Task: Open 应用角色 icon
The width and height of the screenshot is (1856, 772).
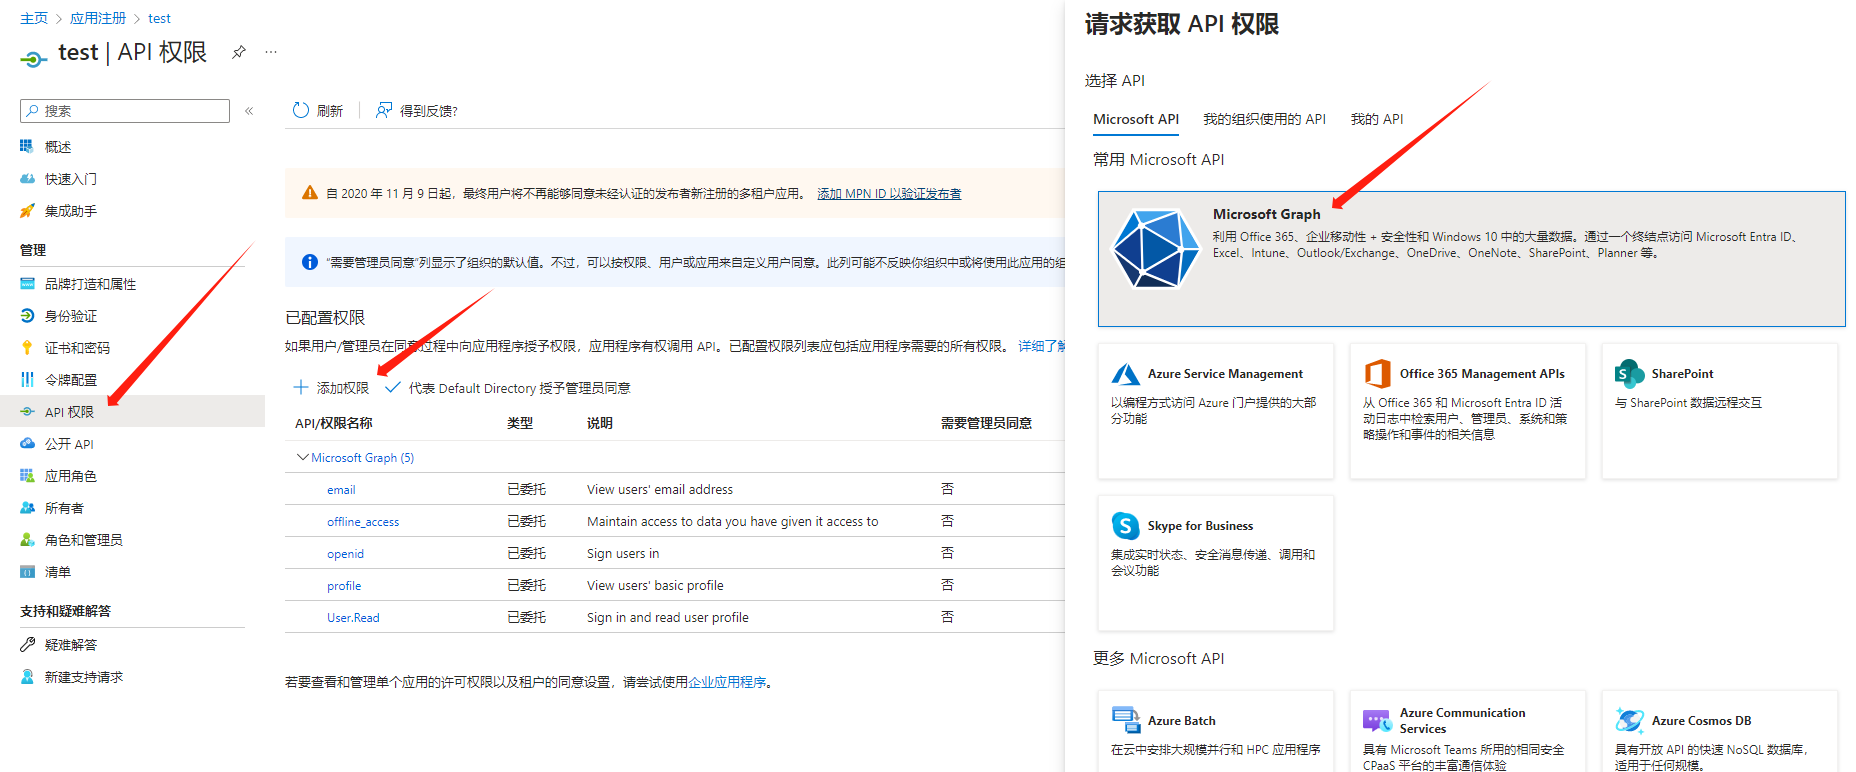Action: 27,476
